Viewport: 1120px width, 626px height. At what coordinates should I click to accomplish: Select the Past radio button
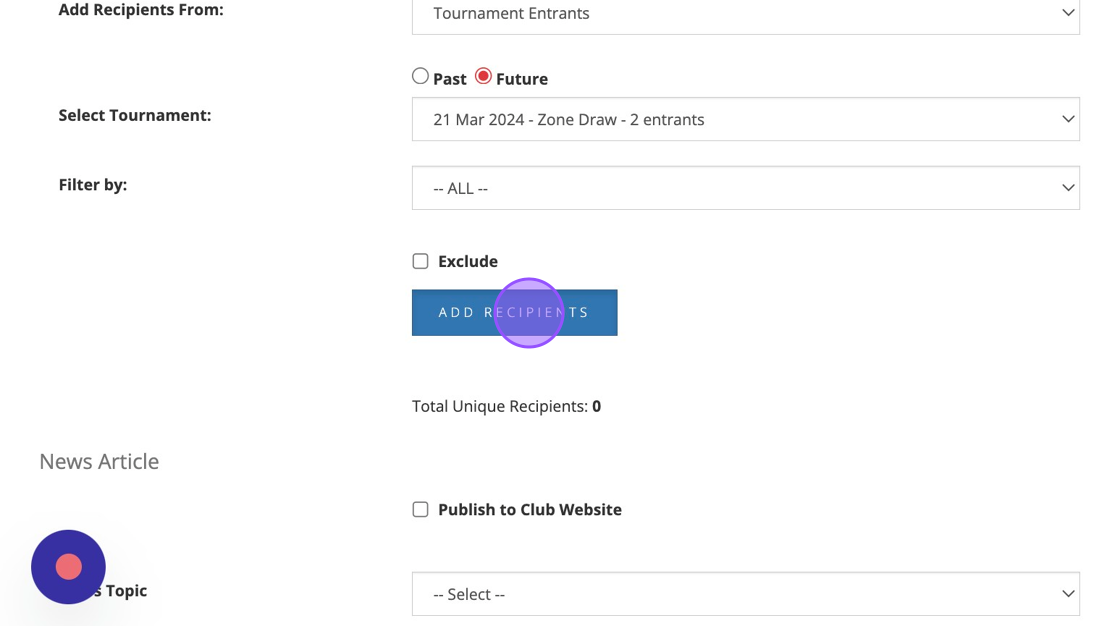pos(421,77)
